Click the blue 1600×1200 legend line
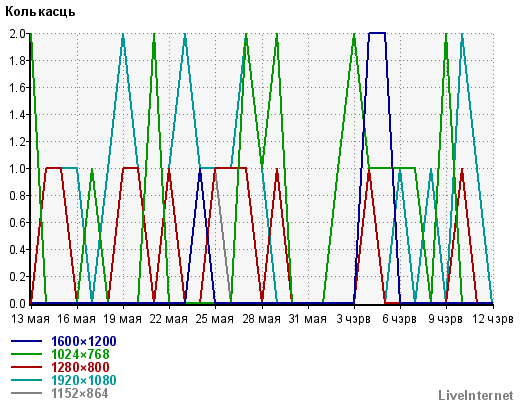 (x=26, y=341)
